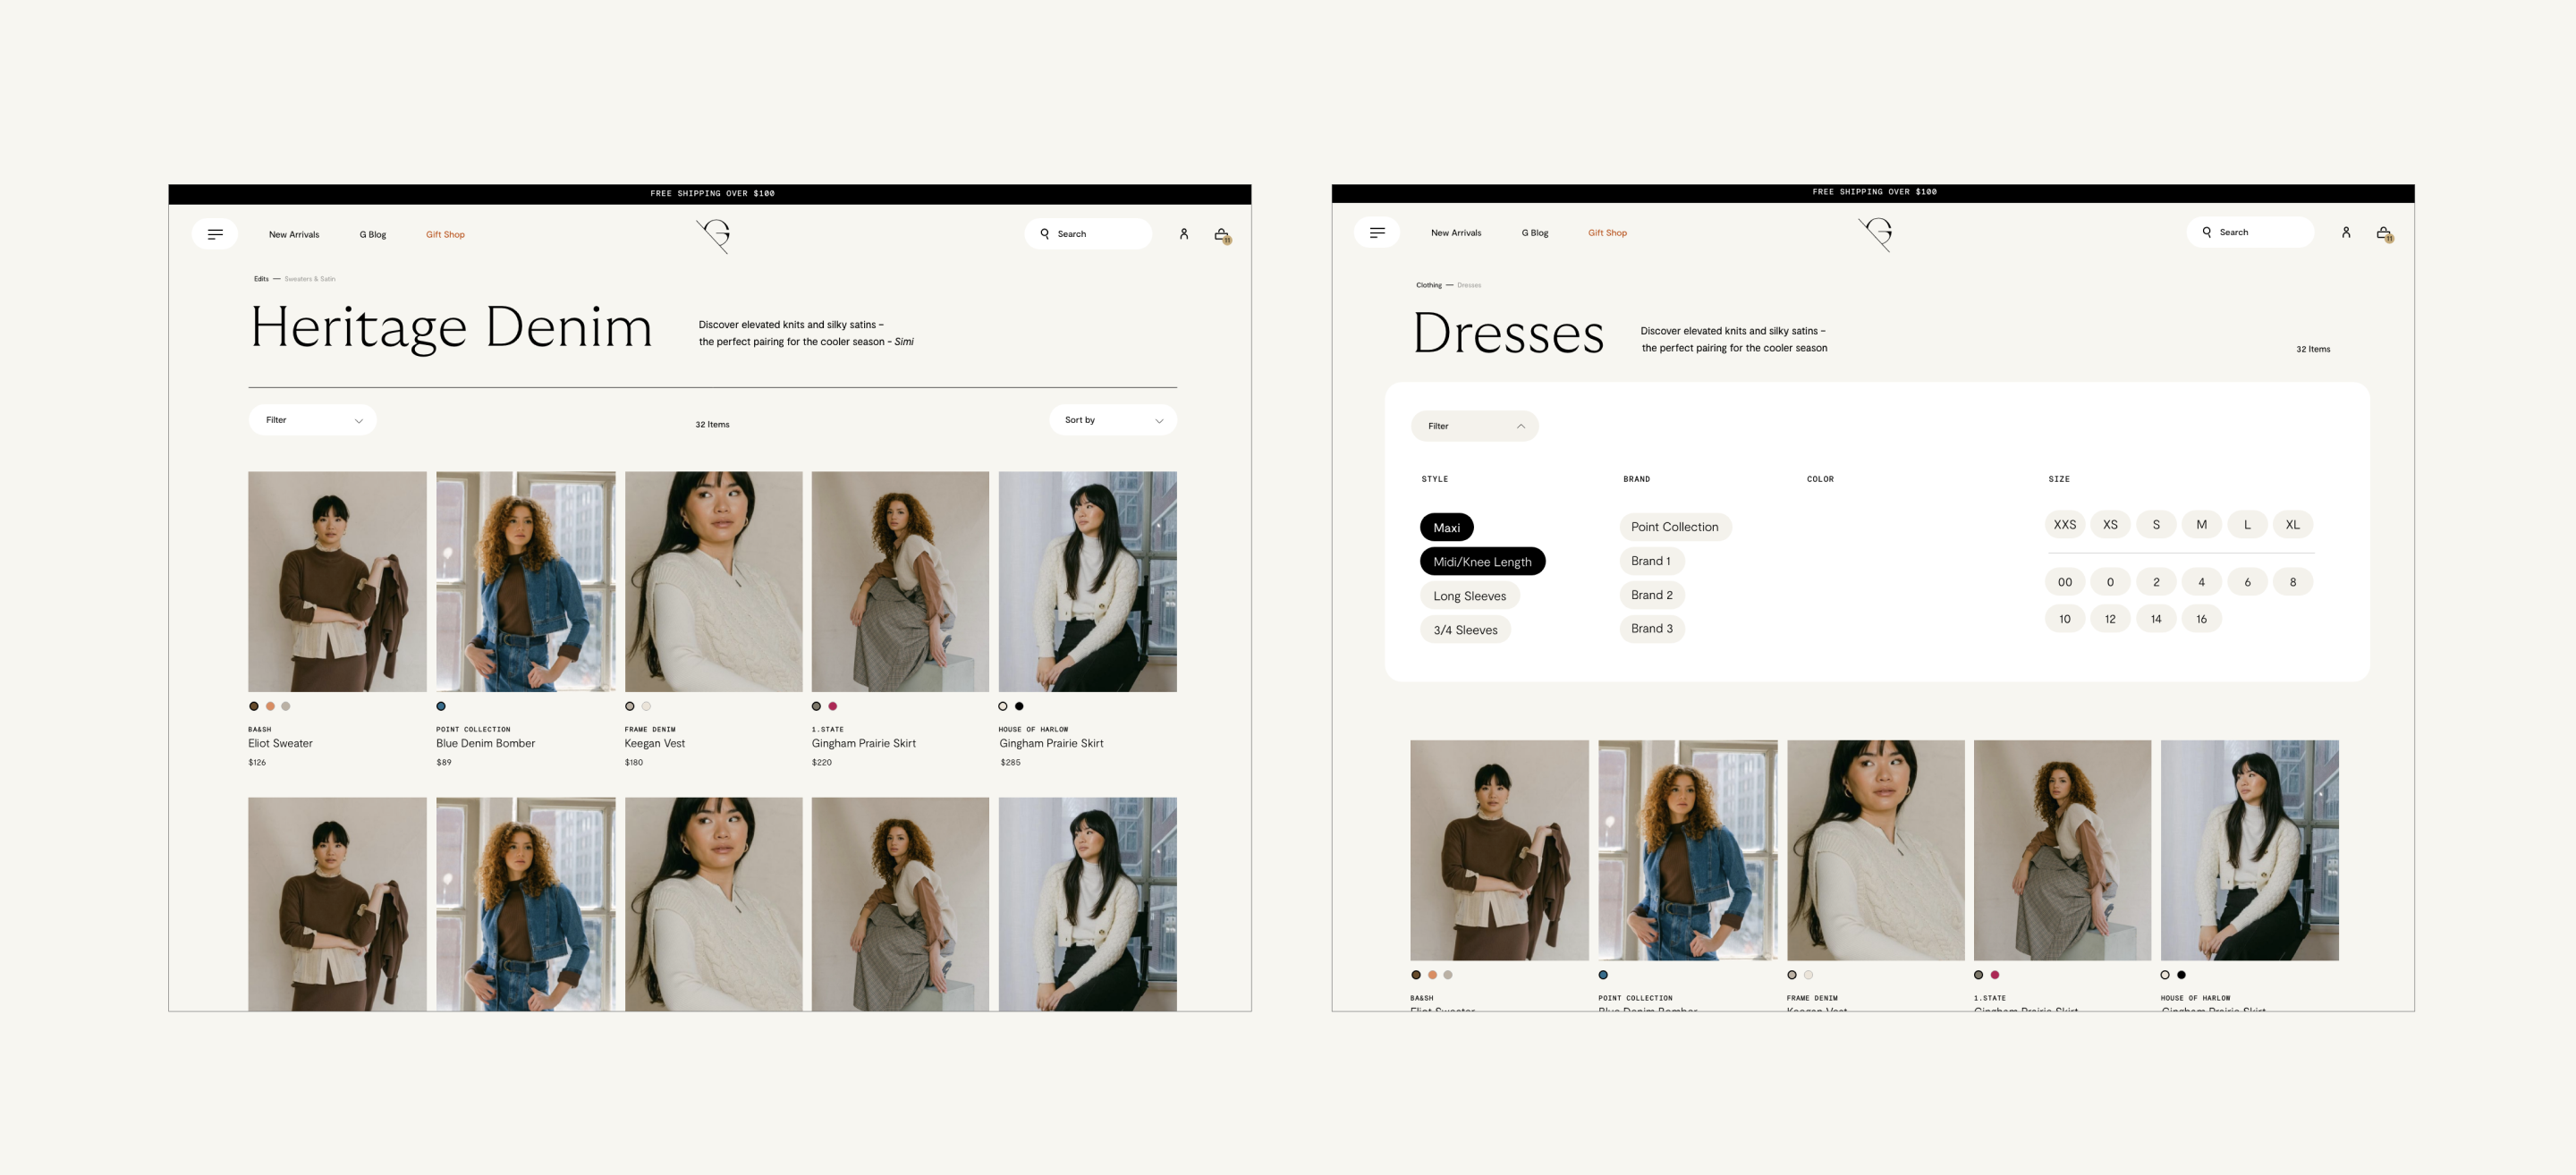Image resolution: width=2576 pixels, height=1175 pixels.
Task: Open Blue Denim Bomber product image
Action: 525,581
